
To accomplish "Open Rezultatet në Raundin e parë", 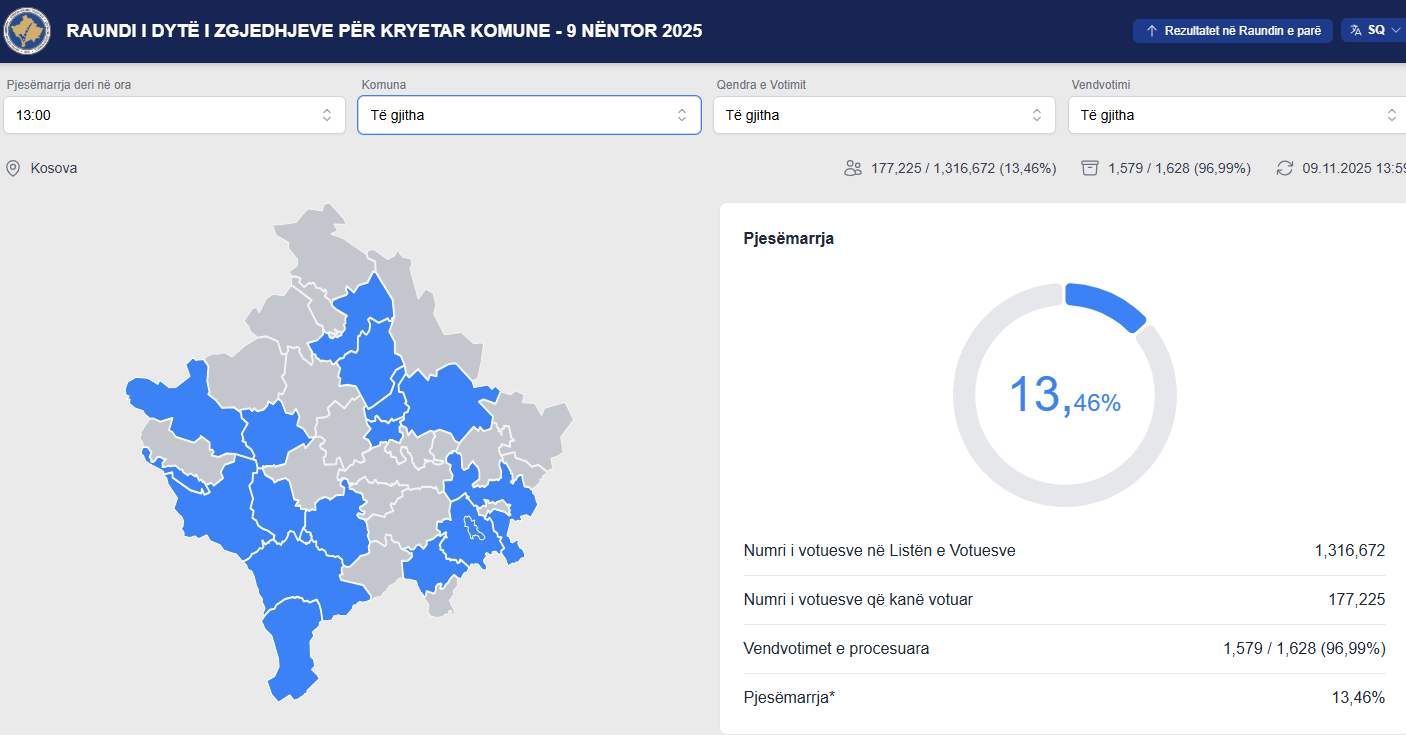I will pyautogui.click(x=1233, y=31).
